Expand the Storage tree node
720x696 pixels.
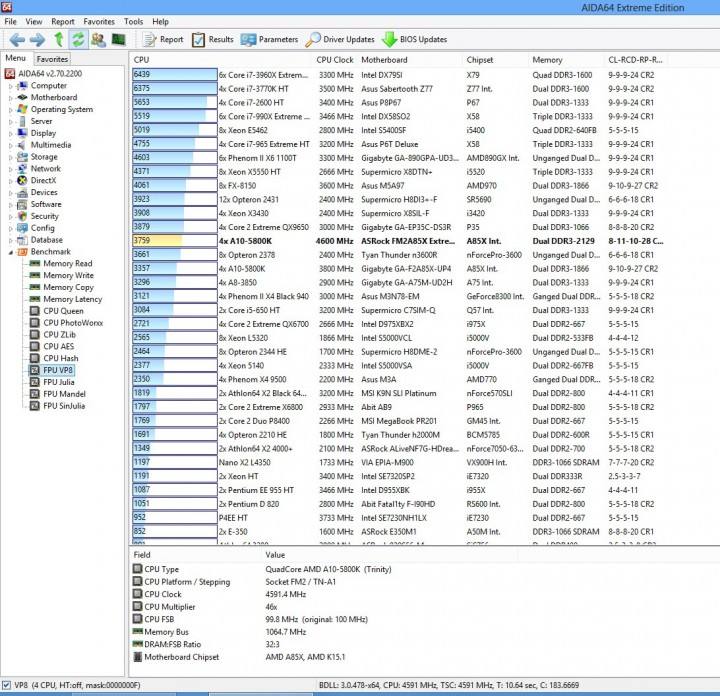coord(11,157)
